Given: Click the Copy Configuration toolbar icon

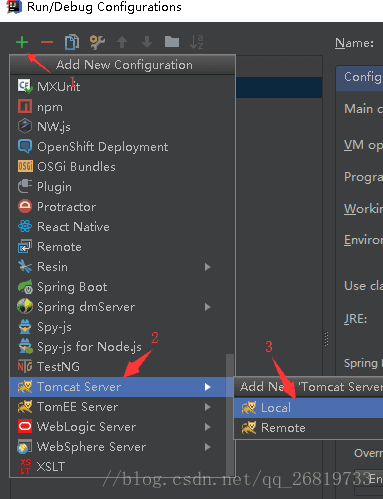Looking at the screenshot, I should pos(72,42).
